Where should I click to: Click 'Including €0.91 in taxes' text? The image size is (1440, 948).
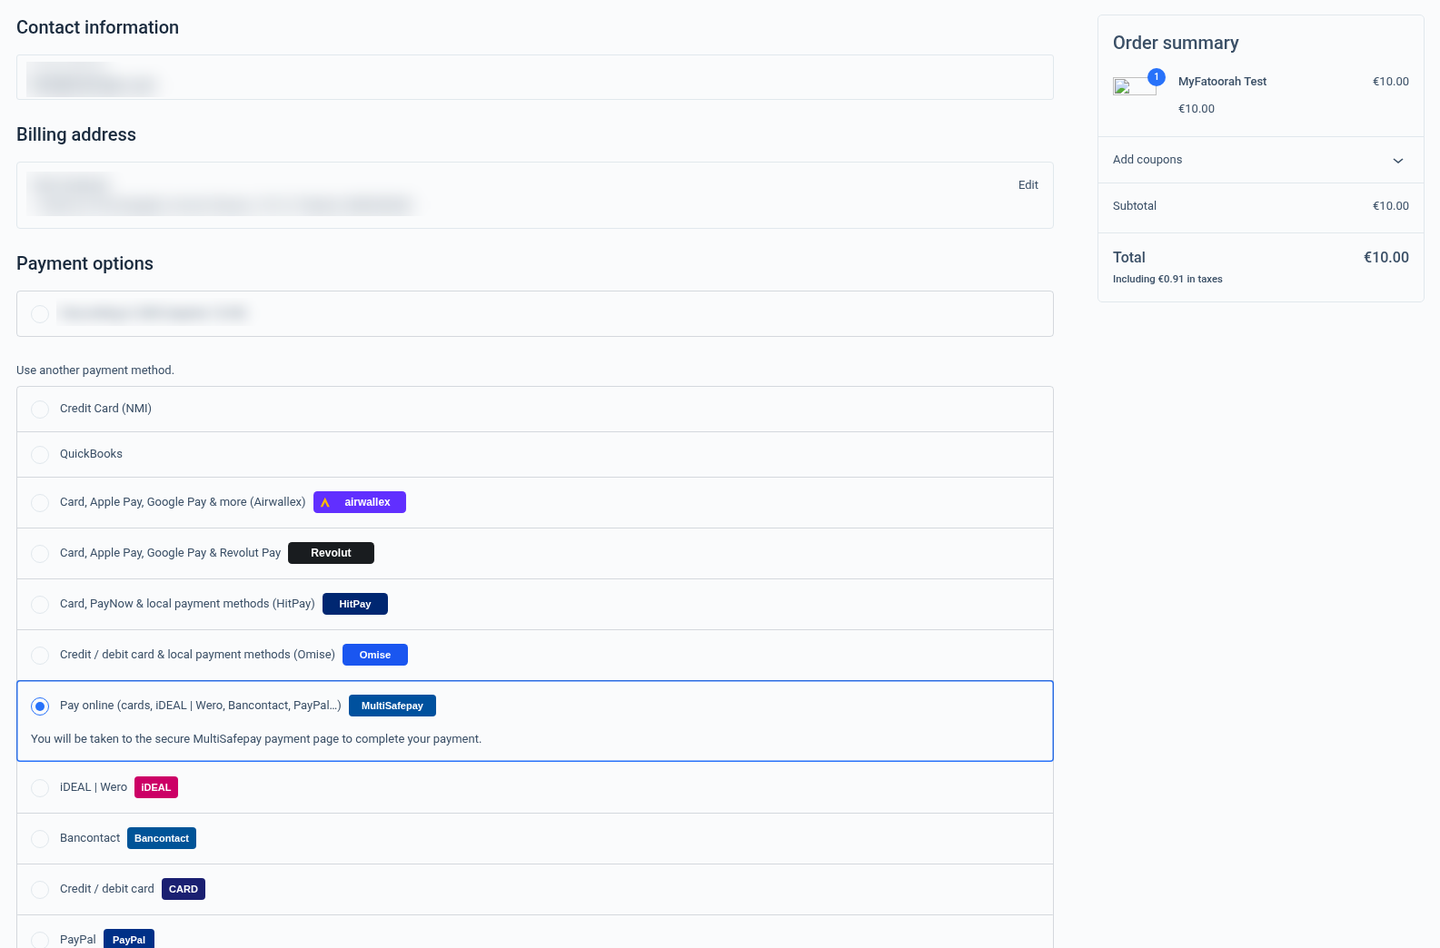click(x=1167, y=279)
